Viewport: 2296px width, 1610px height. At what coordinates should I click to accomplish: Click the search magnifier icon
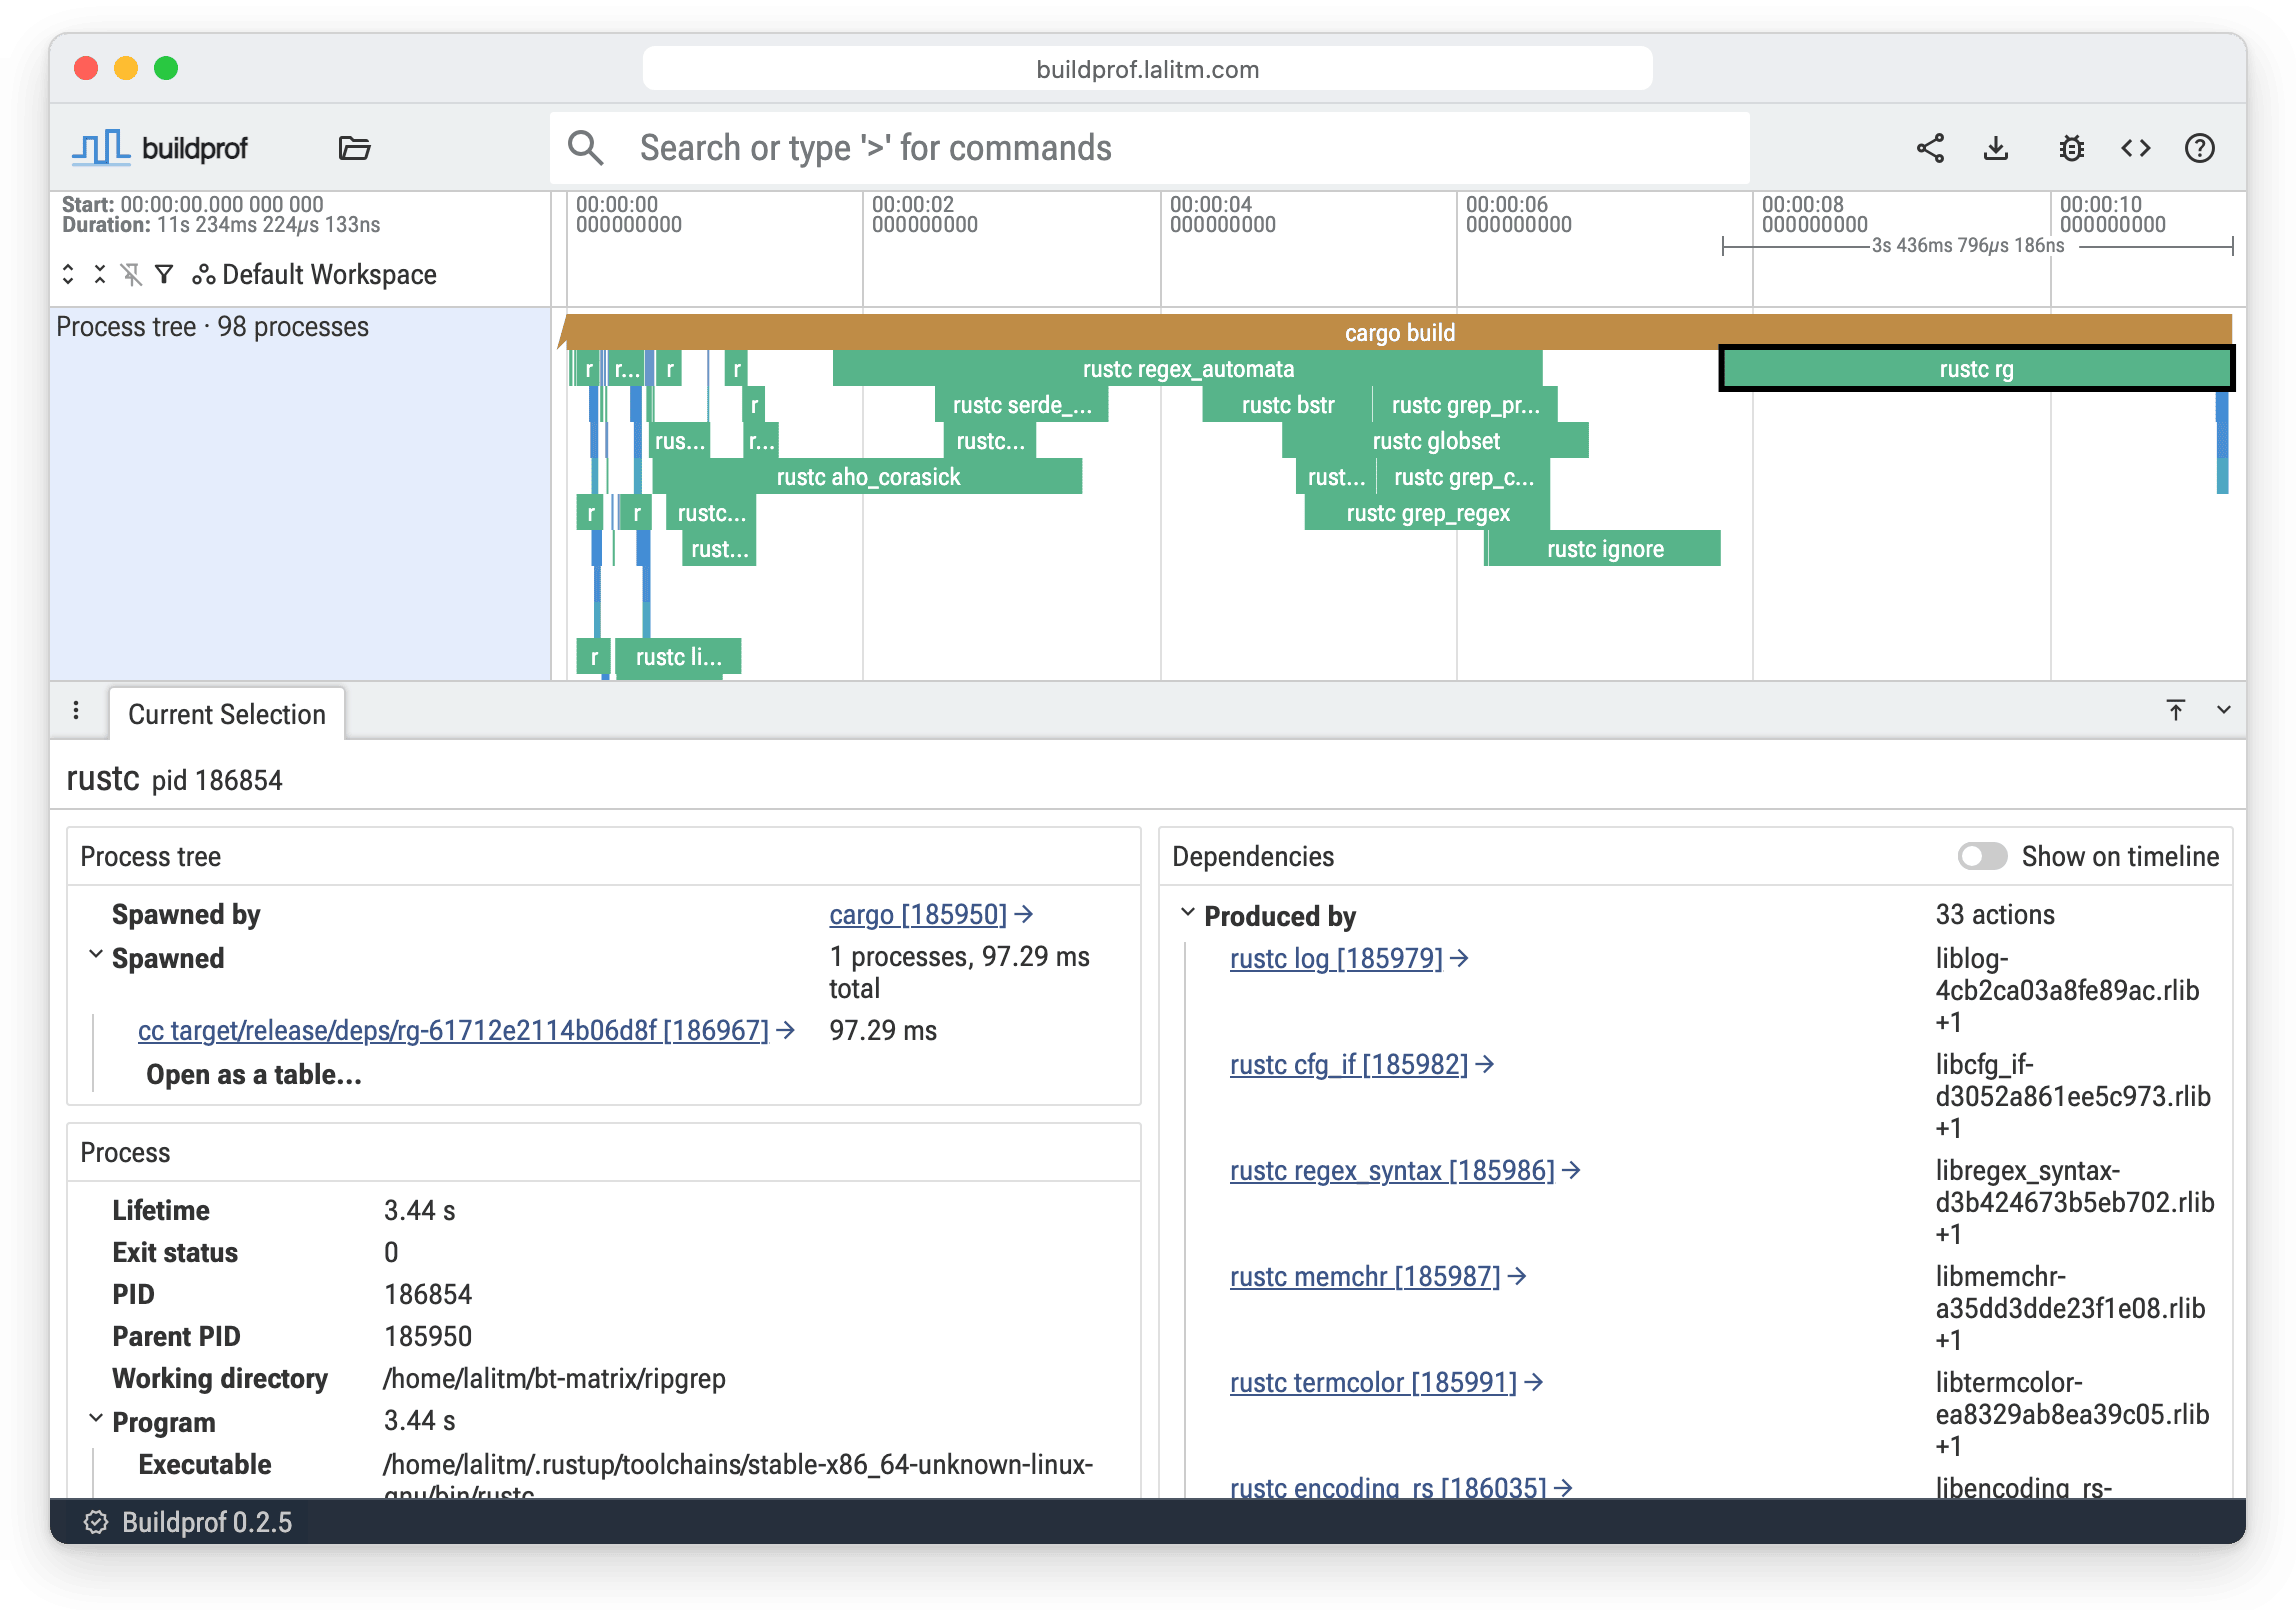click(585, 148)
